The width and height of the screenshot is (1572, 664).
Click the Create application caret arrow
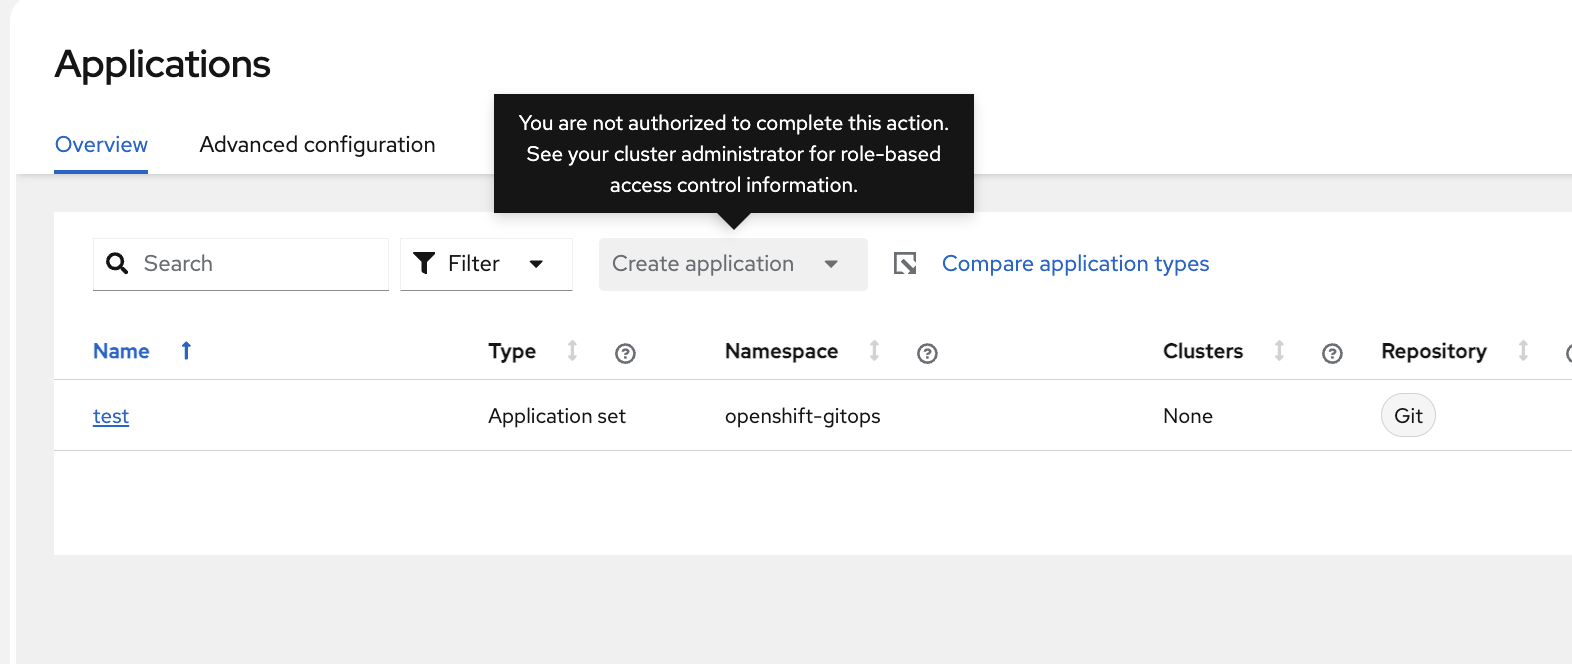point(831,264)
